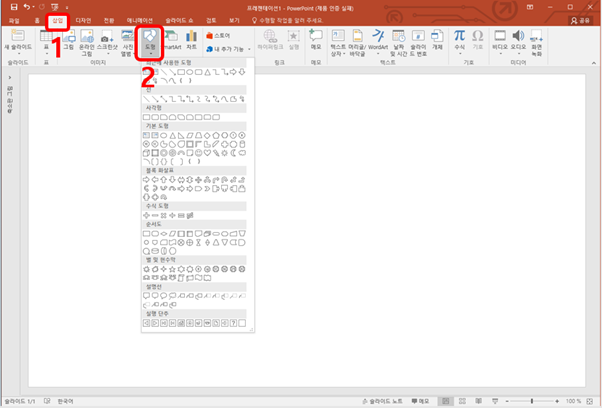Pick the up arrow in block arrows section
602x408 pixels.
click(164, 180)
